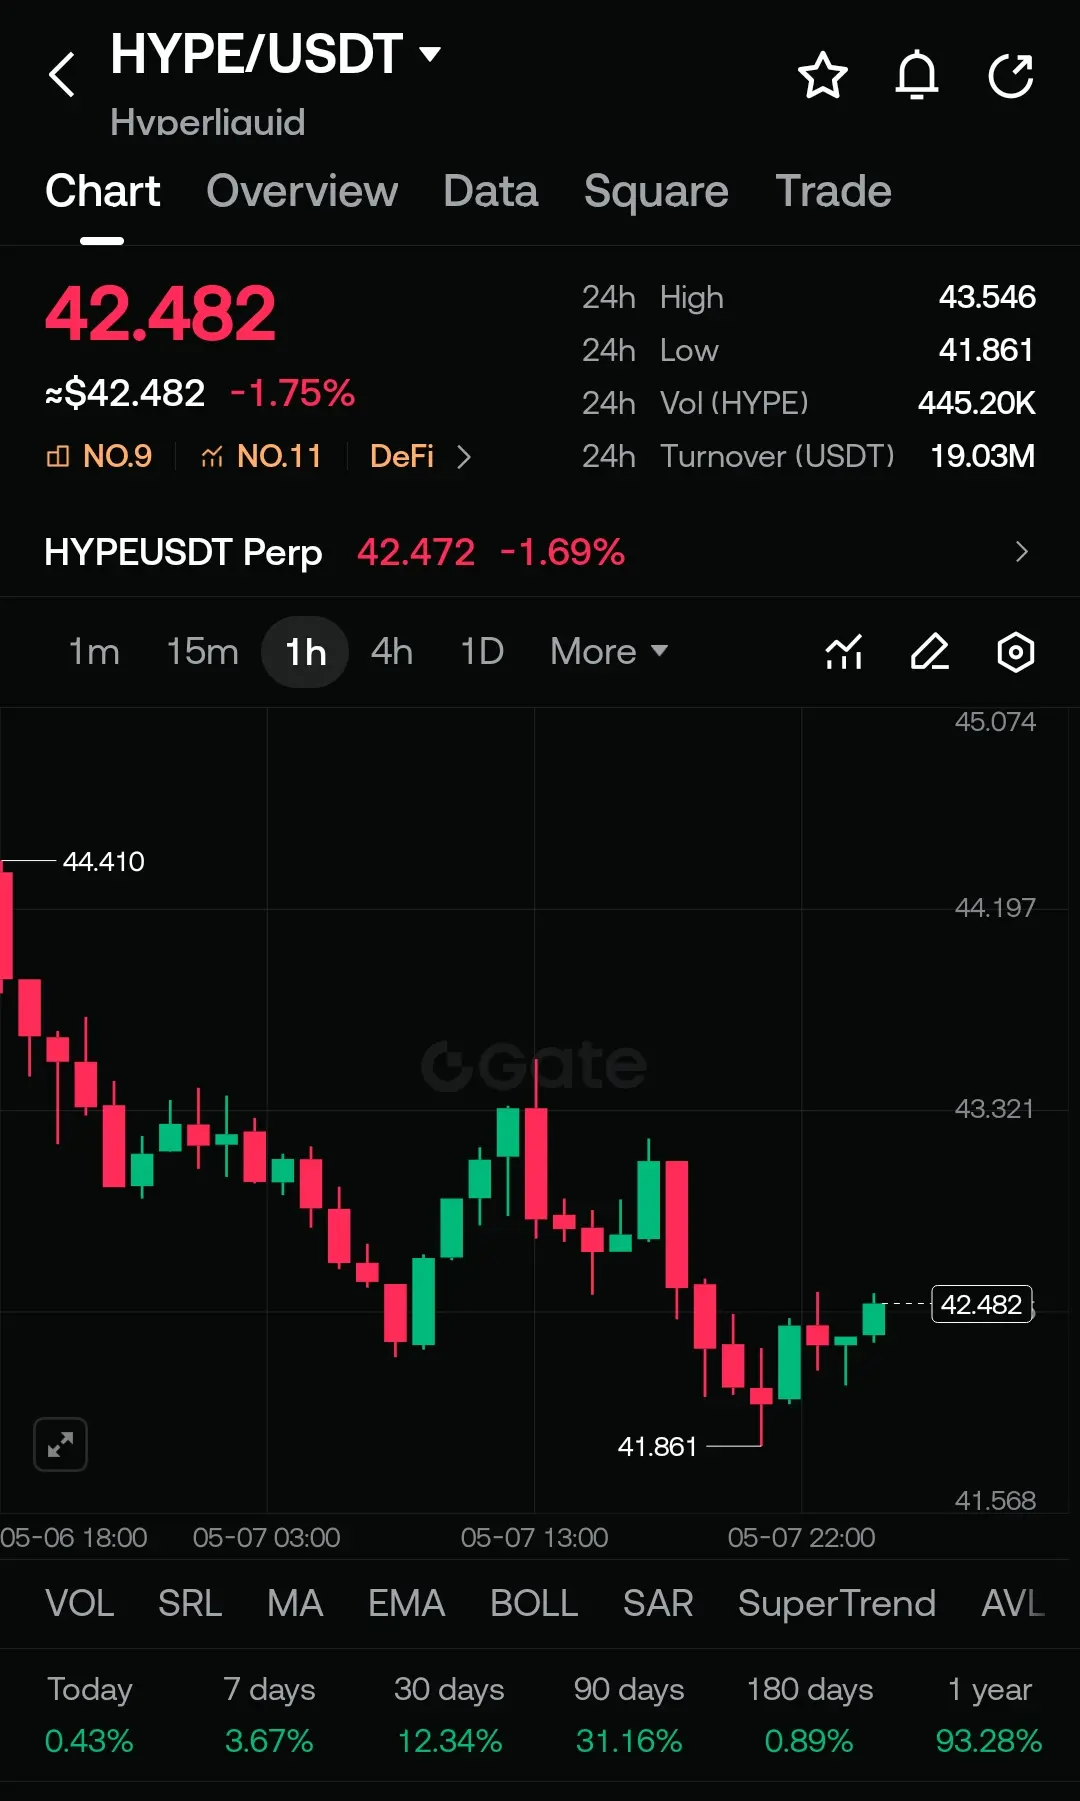Switch to the Chart tab
The height and width of the screenshot is (1801, 1080).
click(102, 191)
